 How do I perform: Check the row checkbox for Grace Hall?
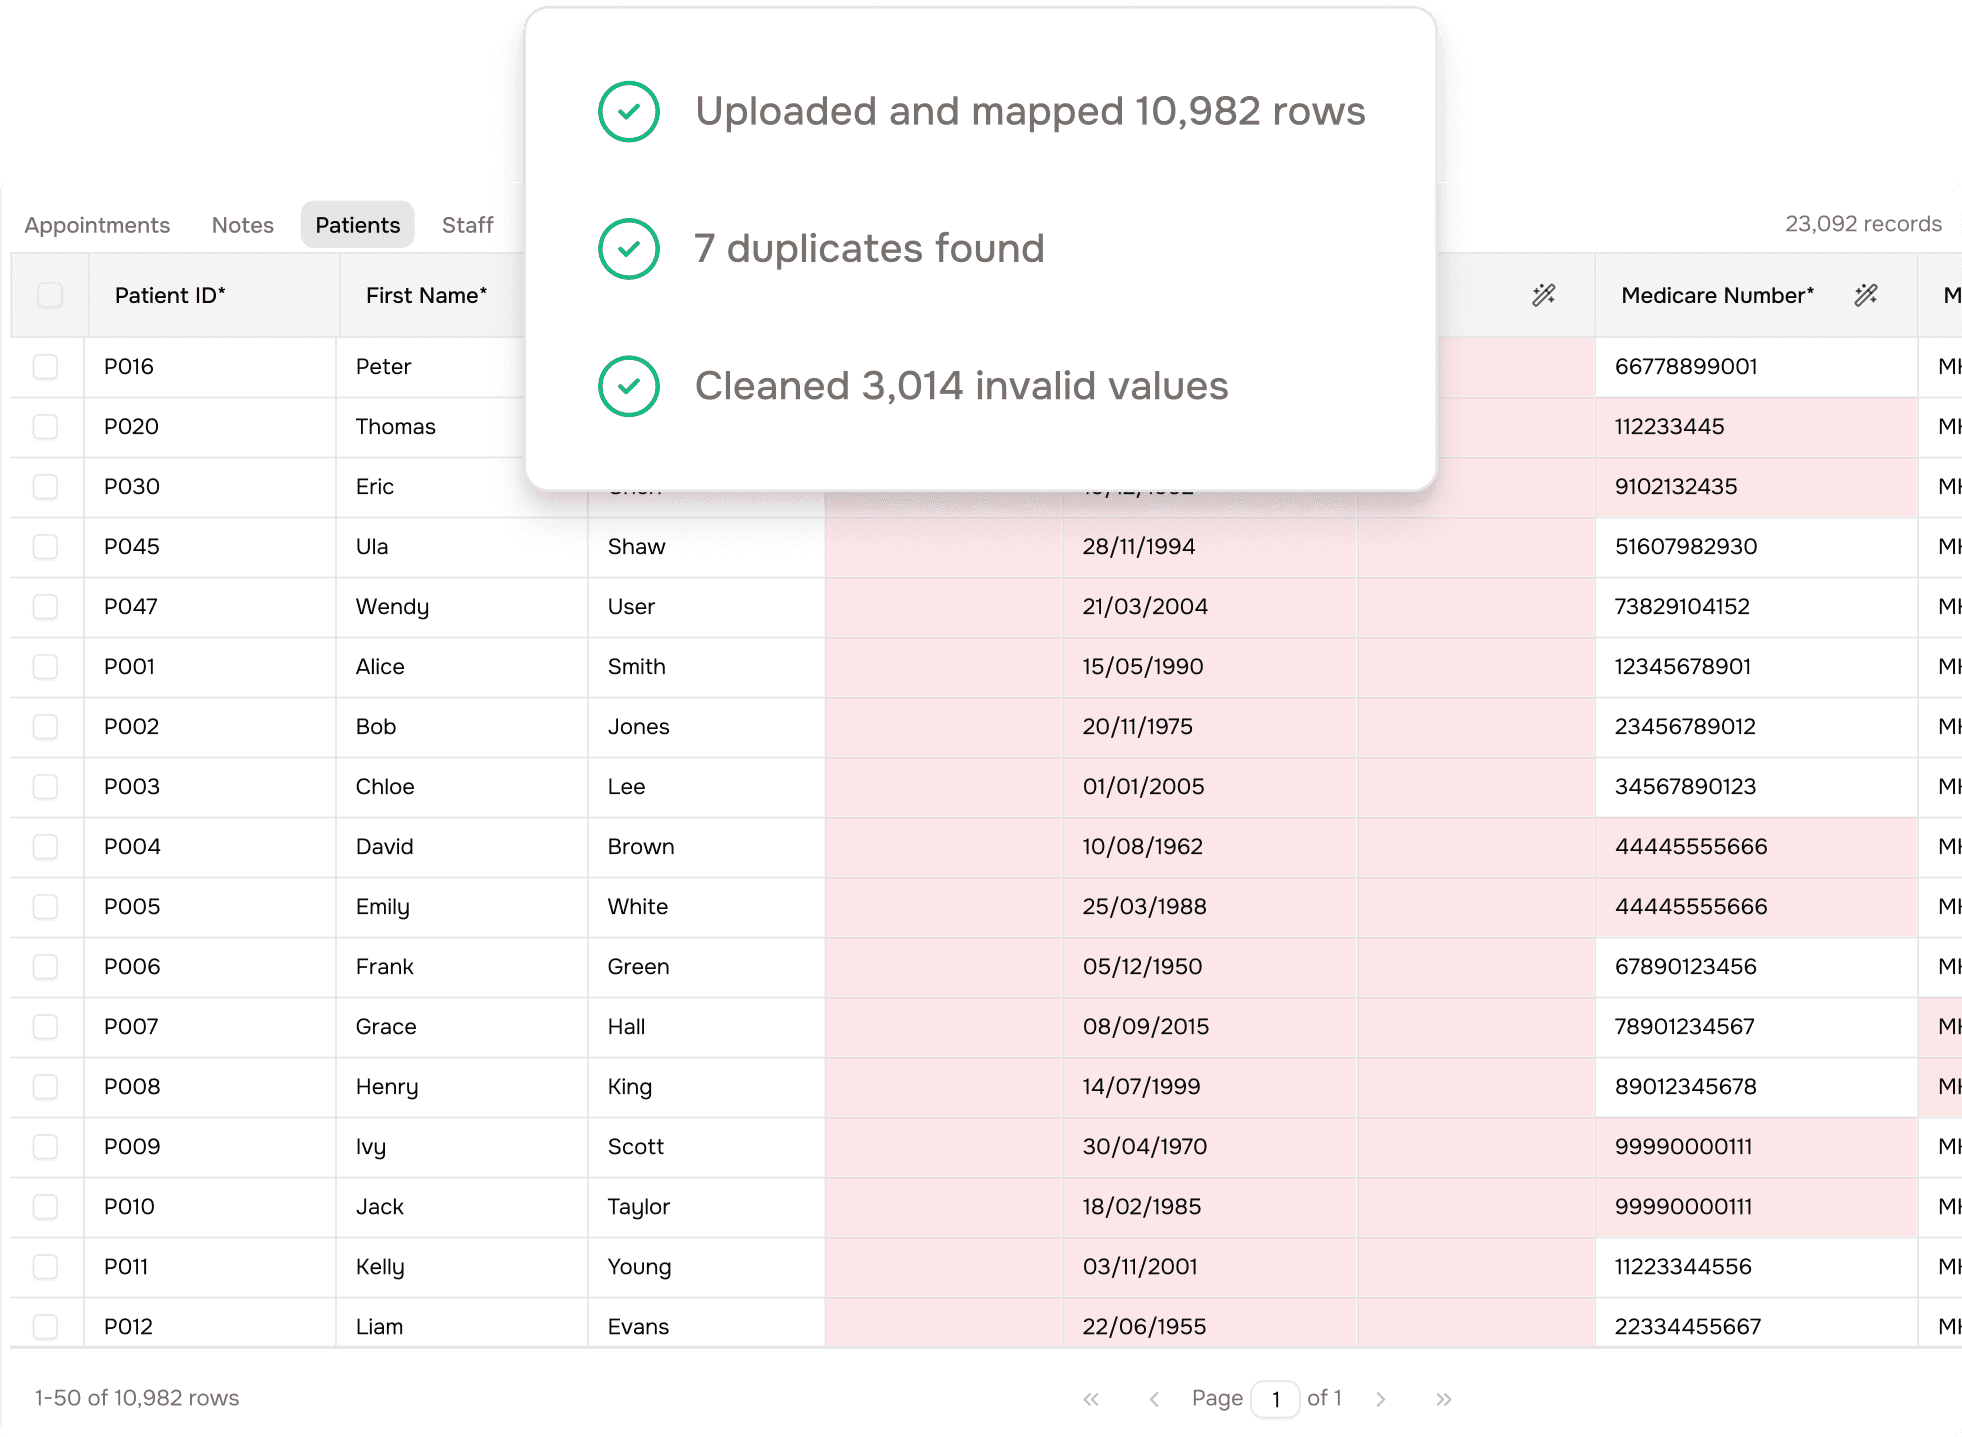(x=47, y=1027)
